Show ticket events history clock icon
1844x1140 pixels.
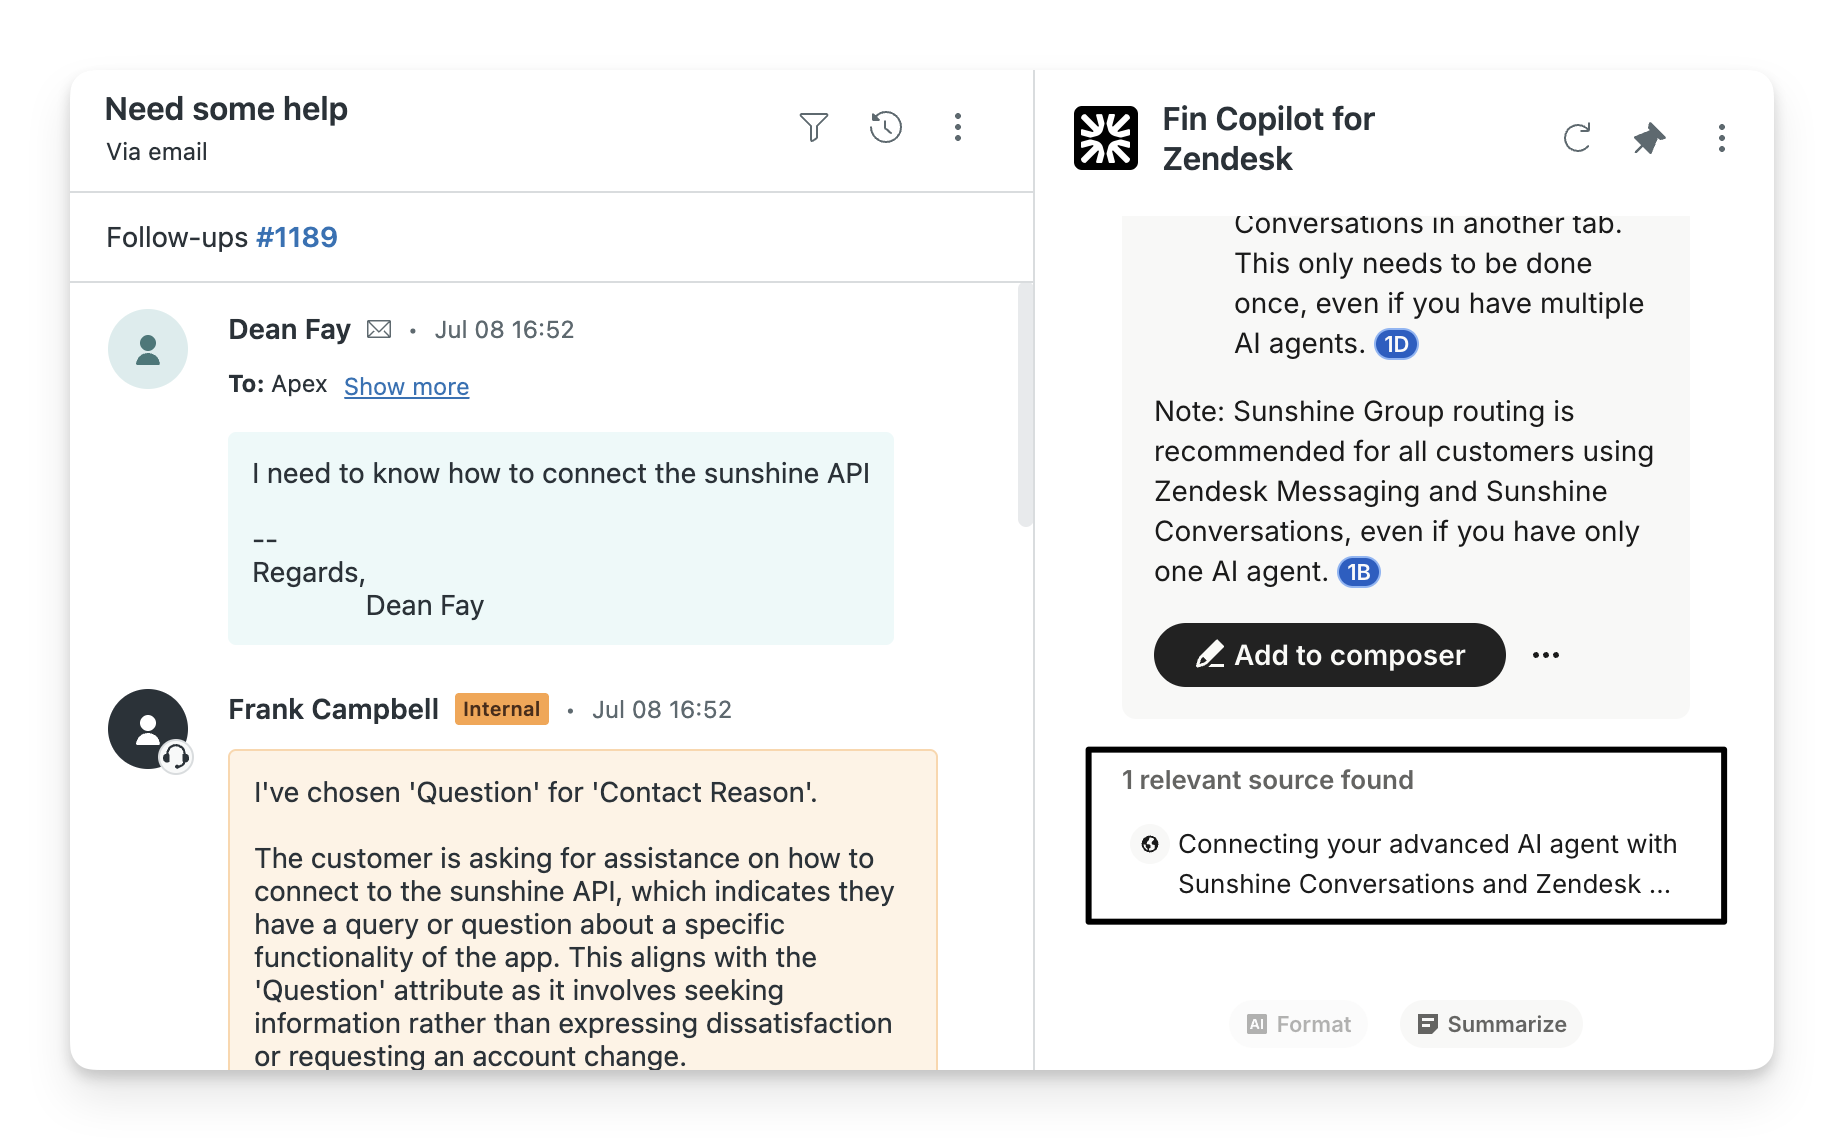pos(885,127)
